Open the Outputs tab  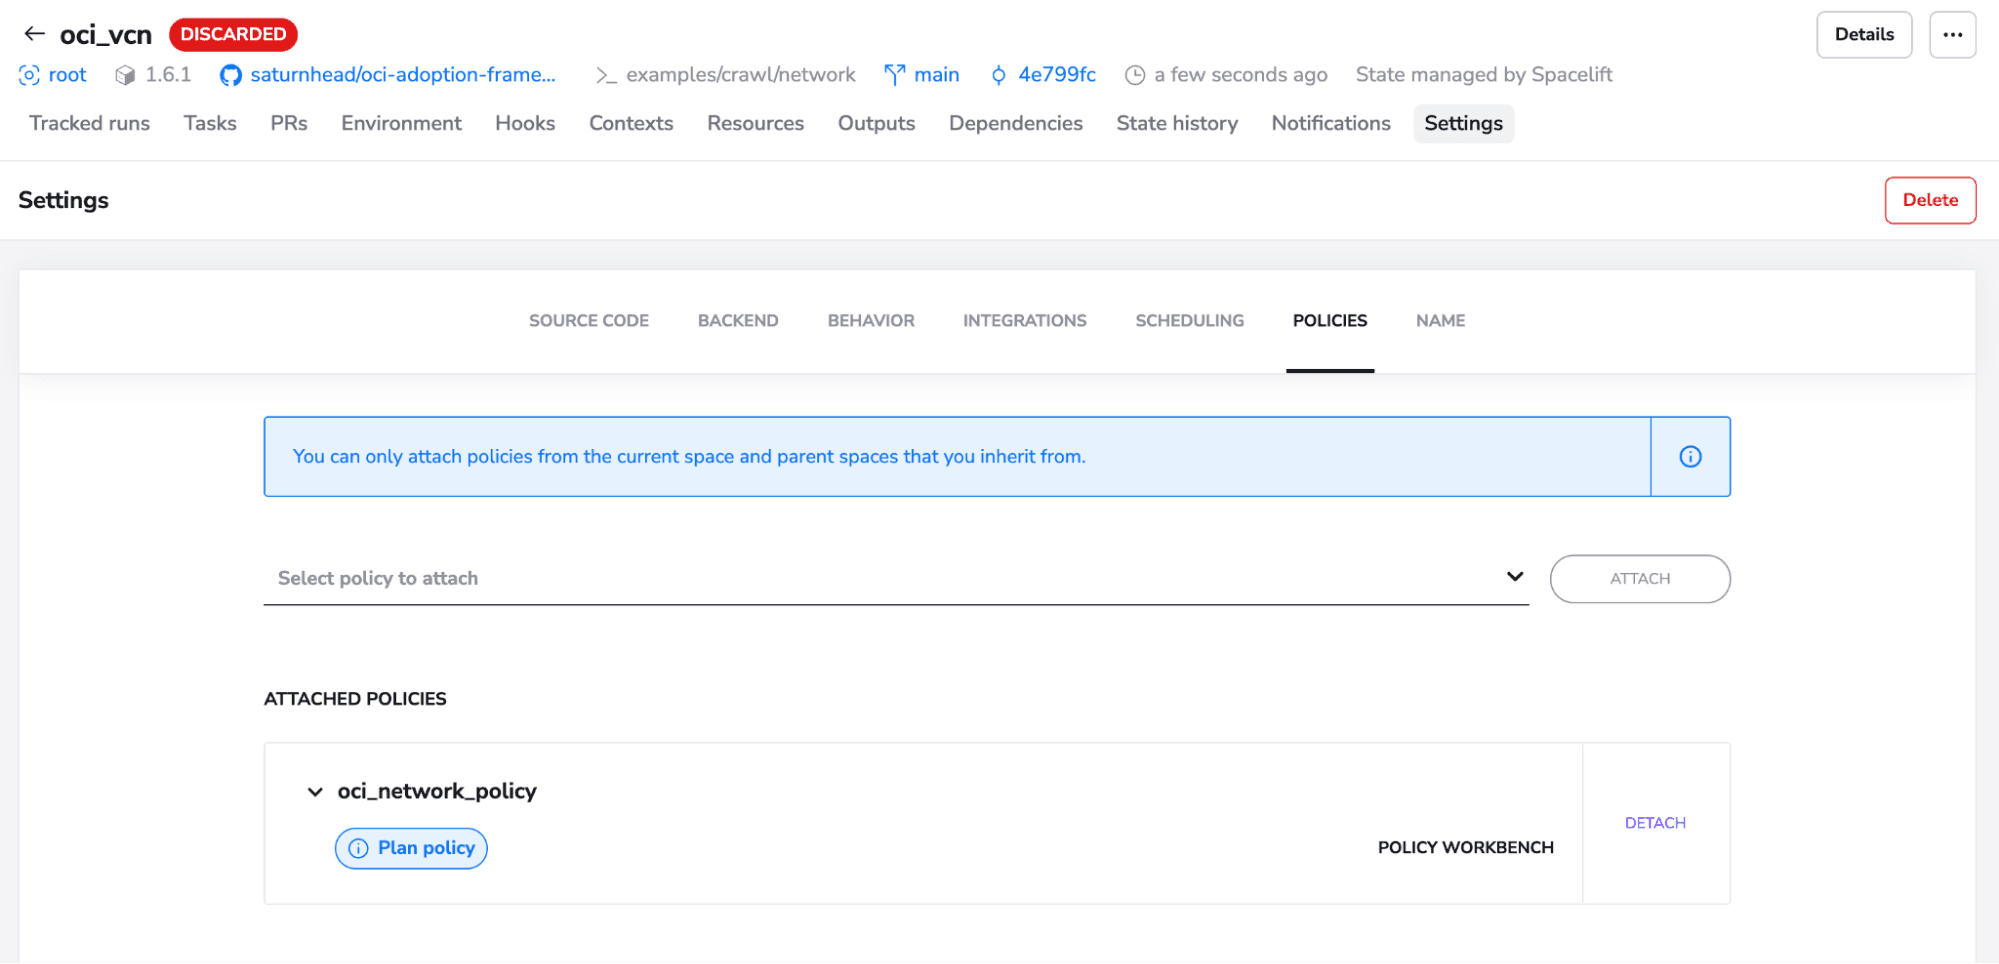coord(876,123)
